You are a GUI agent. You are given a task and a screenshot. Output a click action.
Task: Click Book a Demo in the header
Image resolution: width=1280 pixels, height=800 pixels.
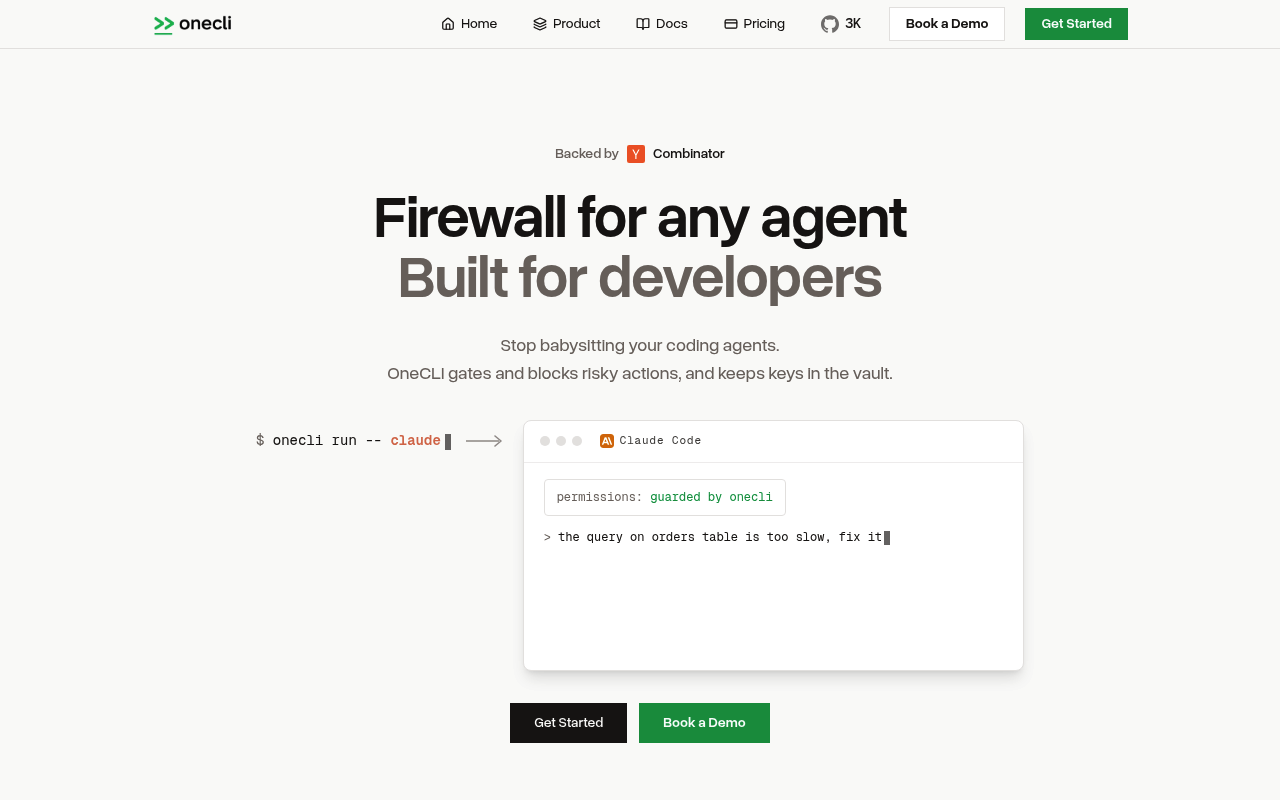point(947,24)
